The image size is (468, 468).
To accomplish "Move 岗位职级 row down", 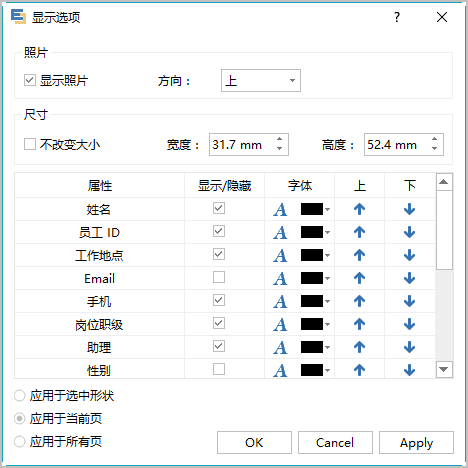I will [x=409, y=324].
